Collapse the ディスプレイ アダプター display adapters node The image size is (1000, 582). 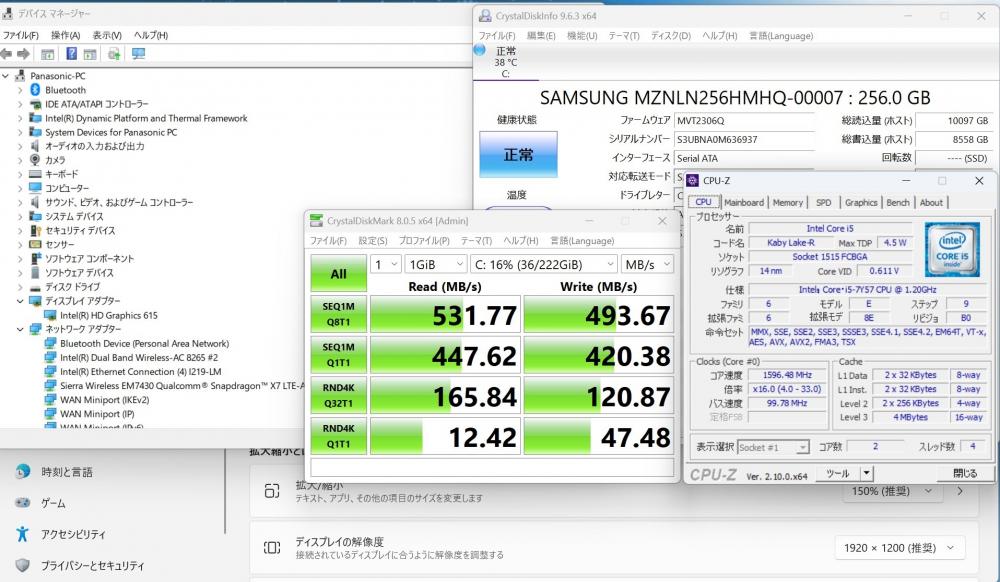pos(20,301)
